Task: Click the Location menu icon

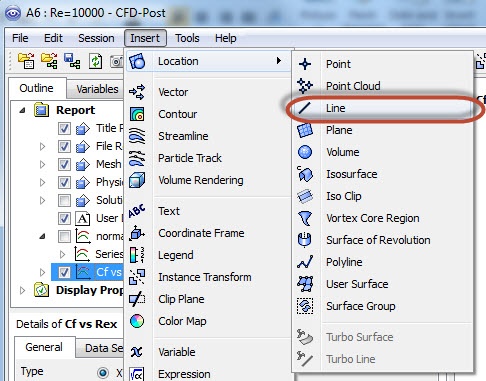Action: coord(137,61)
